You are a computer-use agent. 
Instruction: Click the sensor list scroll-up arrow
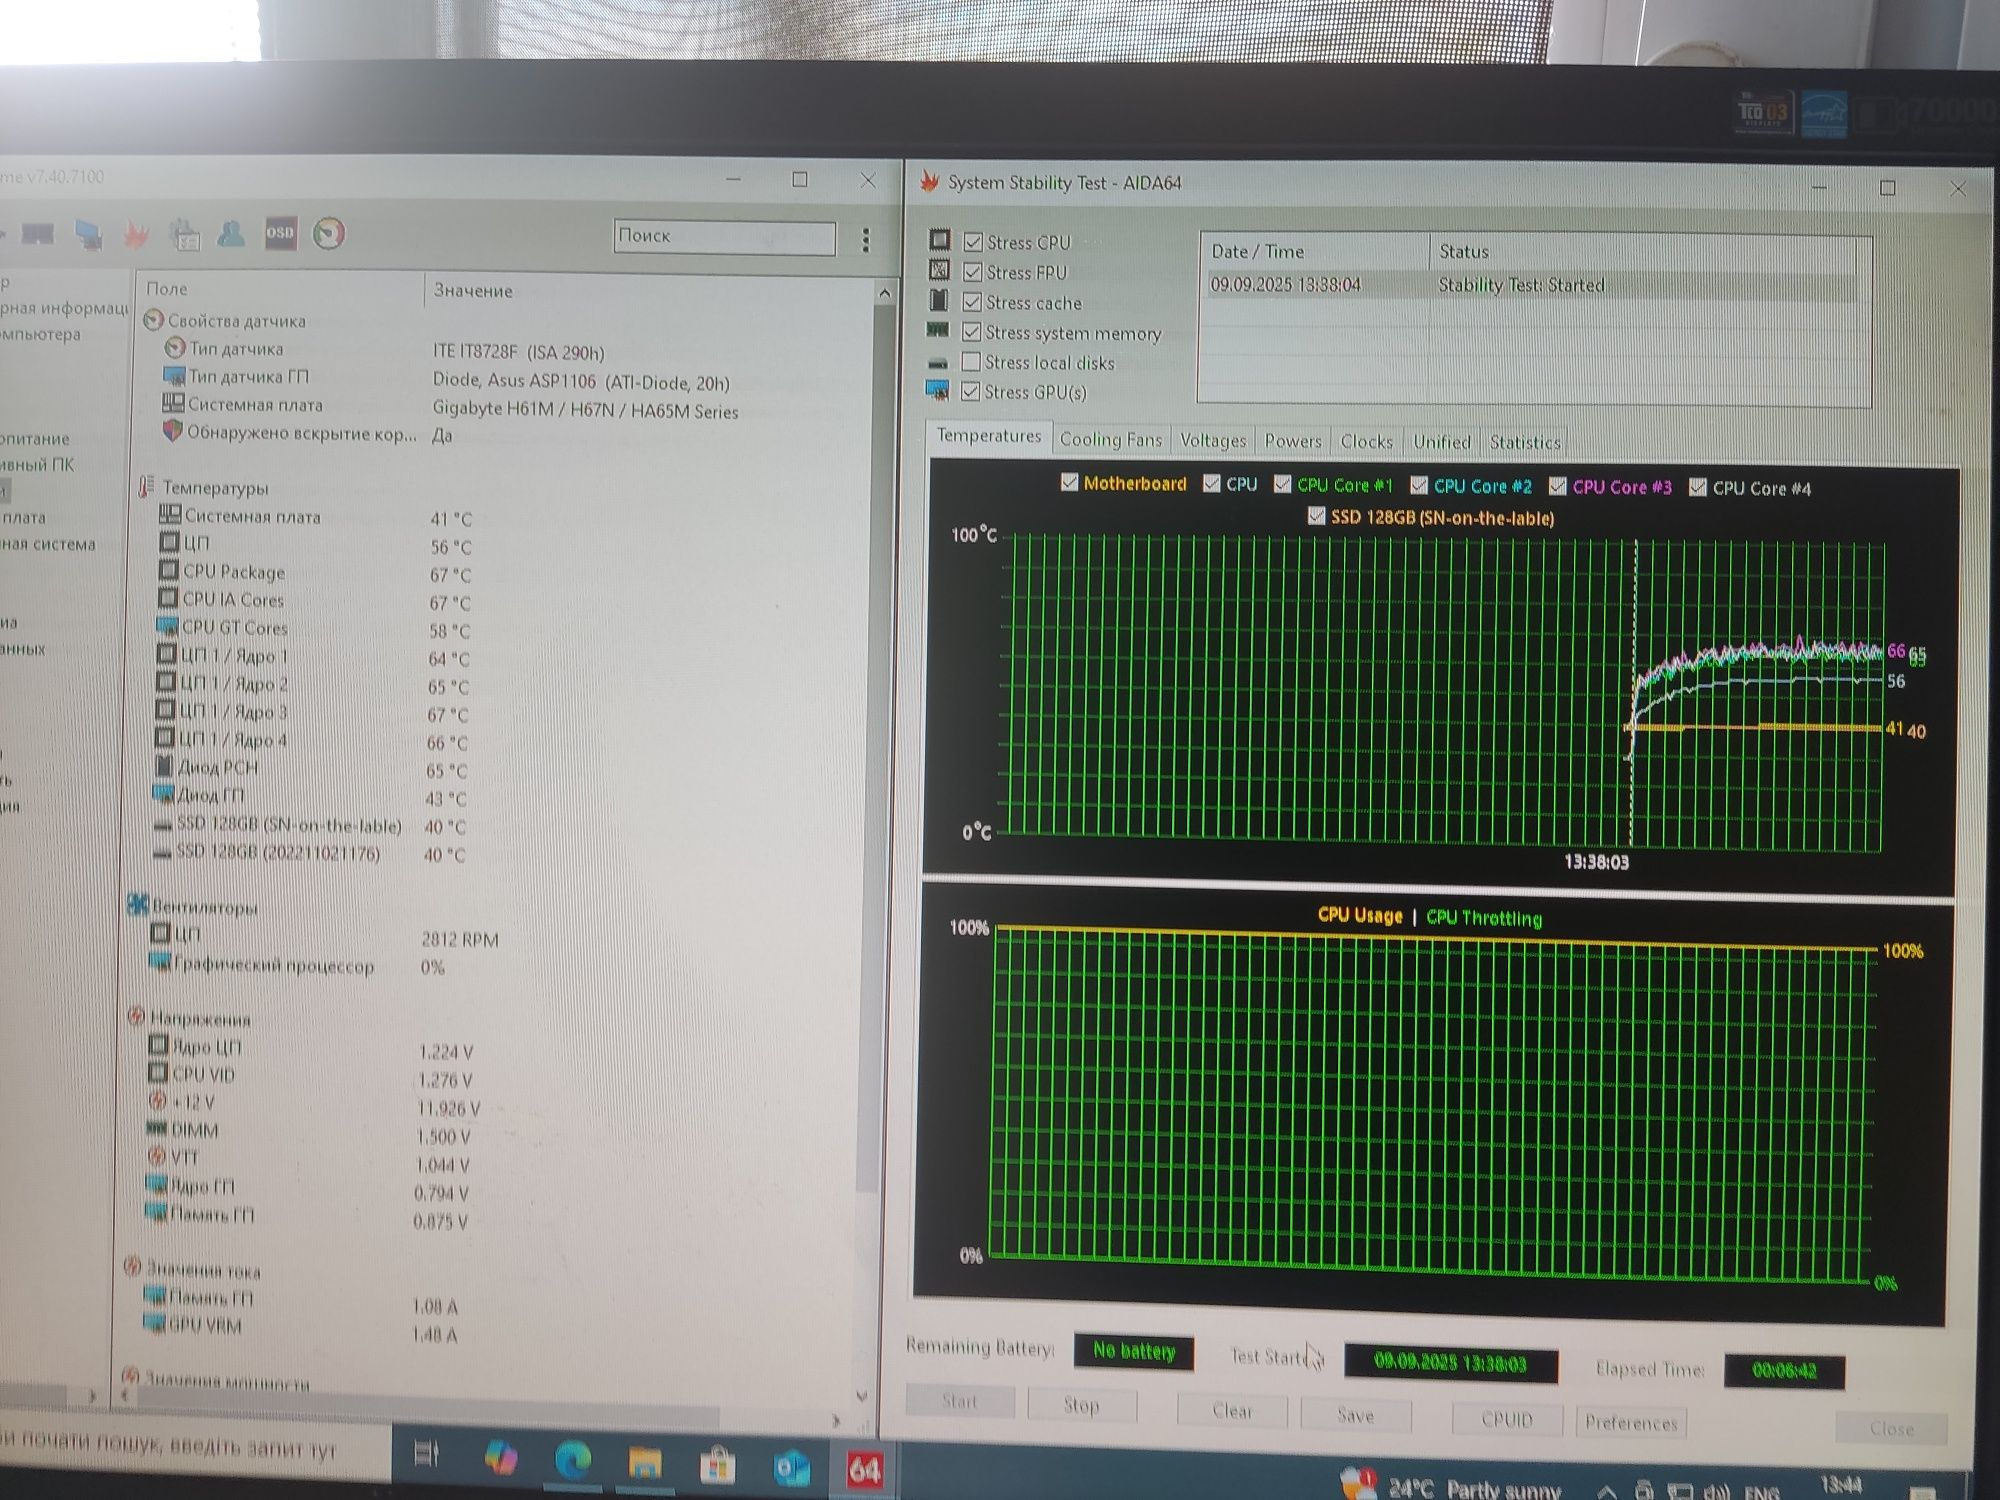coord(885,293)
